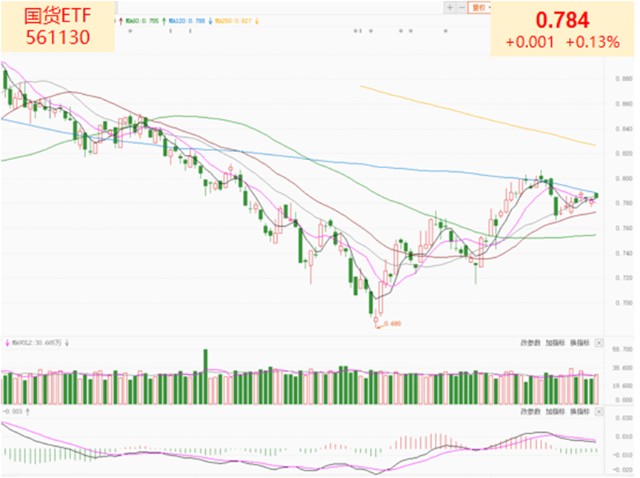Click 加指标 in the MACD panel
Image resolution: width=640 pixels, height=478 pixels.
[x=555, y=411]
